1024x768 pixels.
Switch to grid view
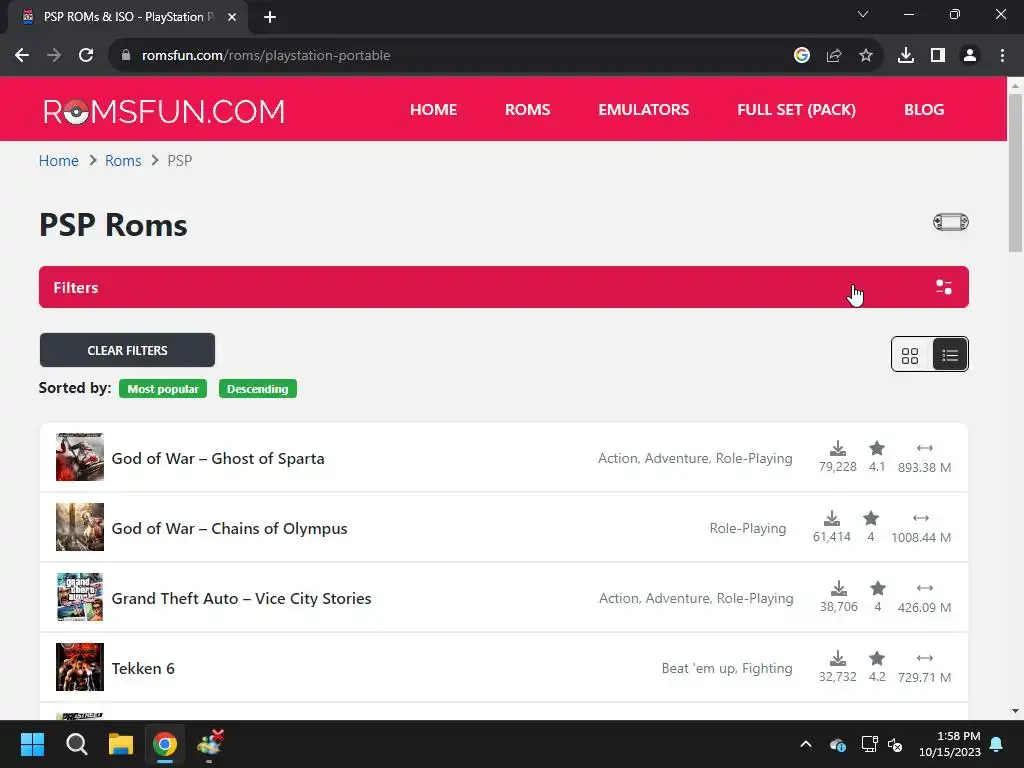(x=910, y=355)
